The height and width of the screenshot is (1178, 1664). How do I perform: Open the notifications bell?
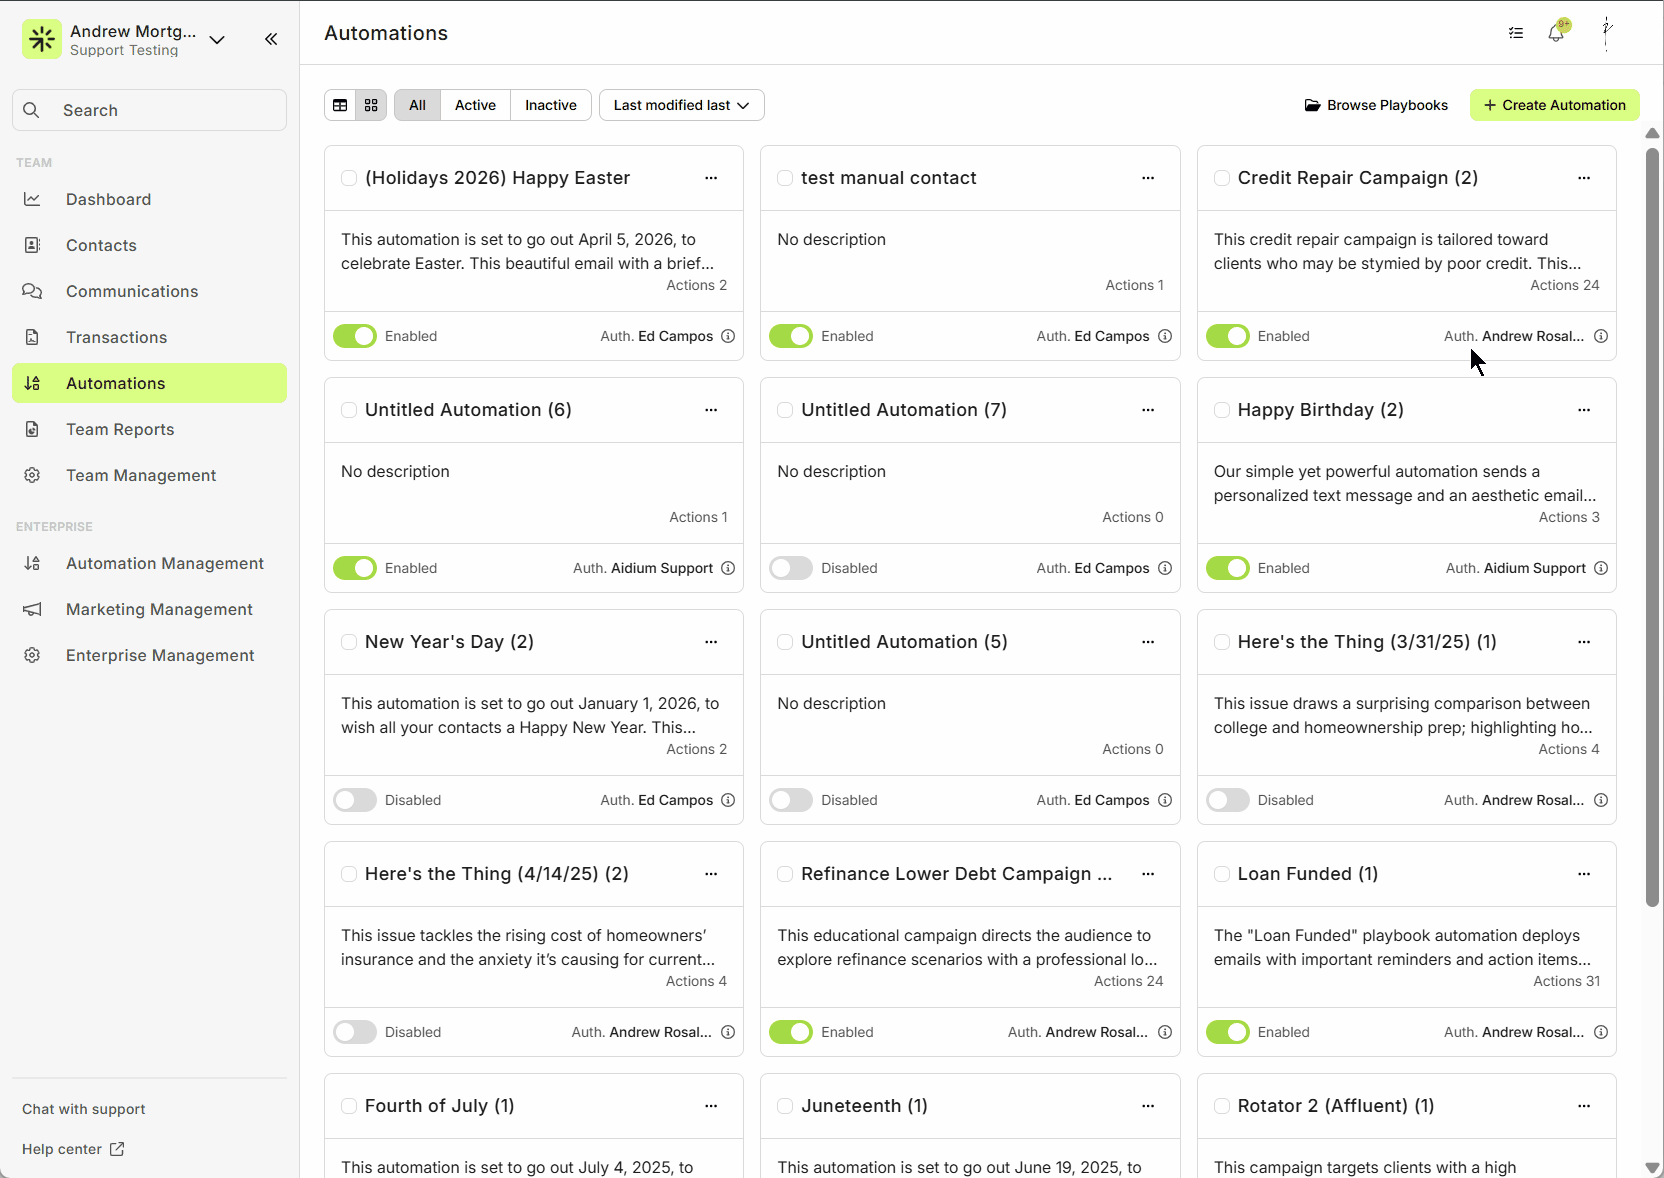(1556, 33)
